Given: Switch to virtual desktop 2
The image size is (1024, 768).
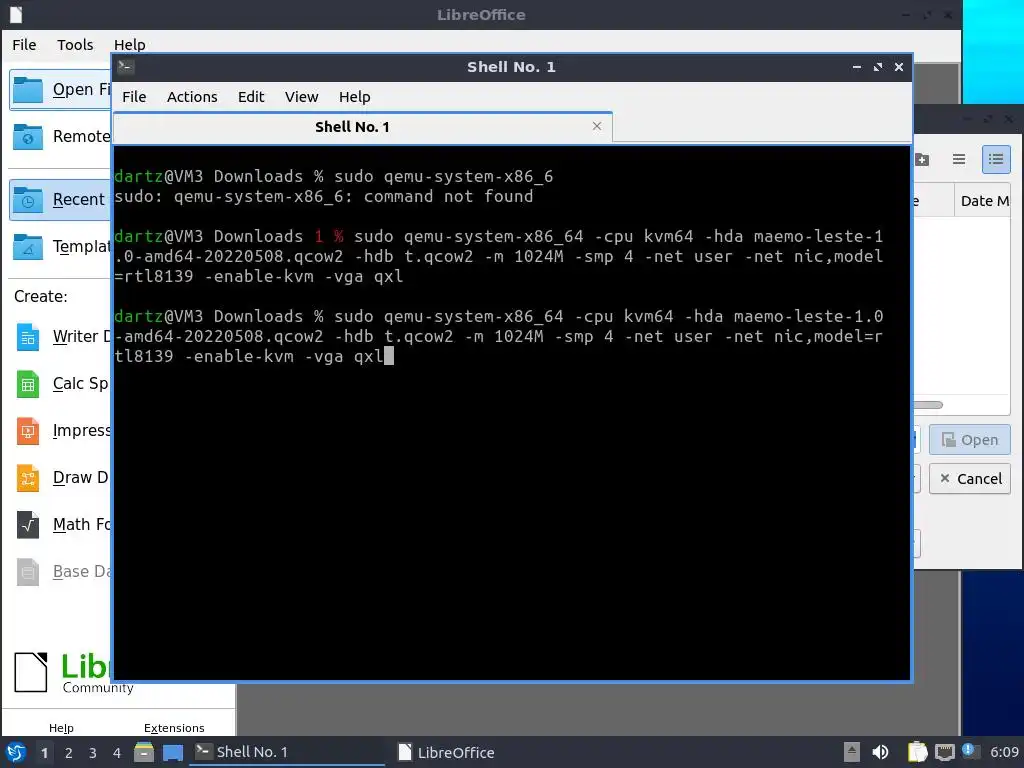Looking at the screenshot, I should (x=69, y=753).
